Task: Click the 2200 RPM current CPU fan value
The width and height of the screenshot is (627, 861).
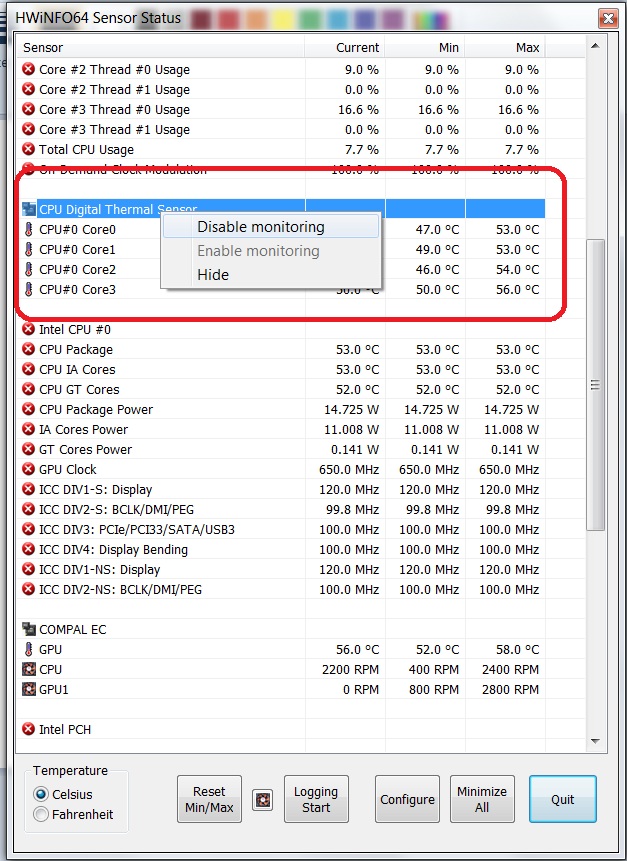Action: 350,670
